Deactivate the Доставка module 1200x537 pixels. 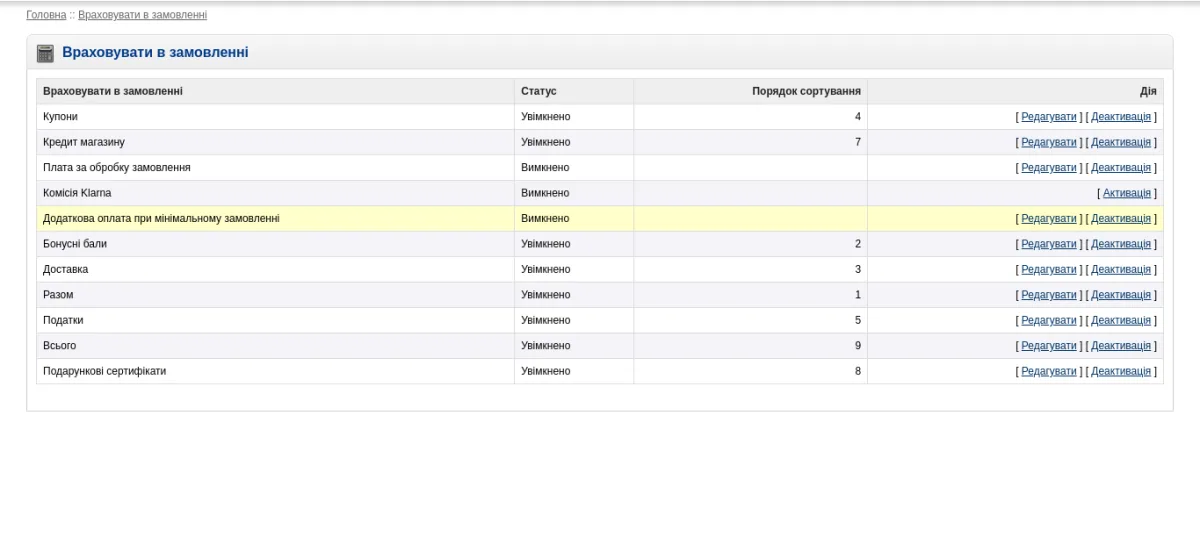(1121, 269)
